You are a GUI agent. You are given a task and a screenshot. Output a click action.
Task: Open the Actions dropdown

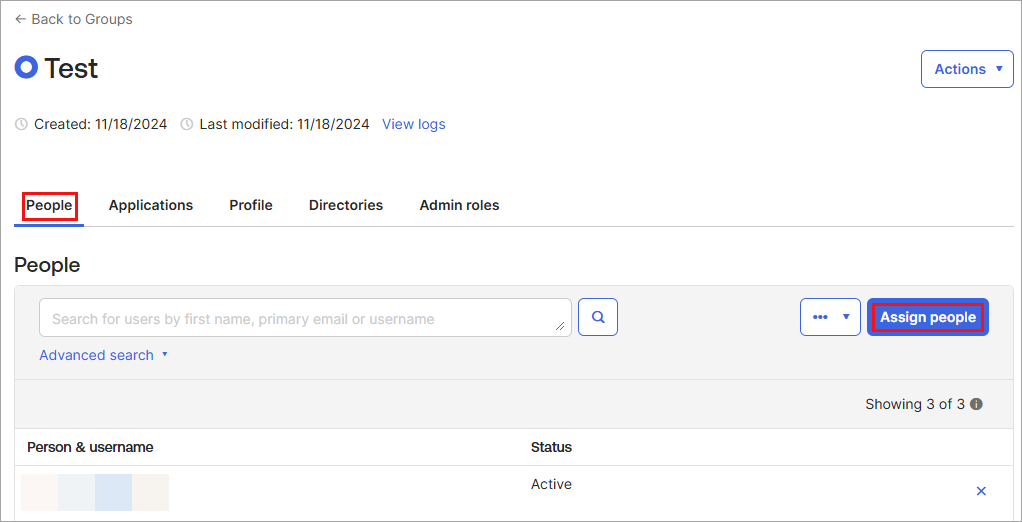pos(967,69)
